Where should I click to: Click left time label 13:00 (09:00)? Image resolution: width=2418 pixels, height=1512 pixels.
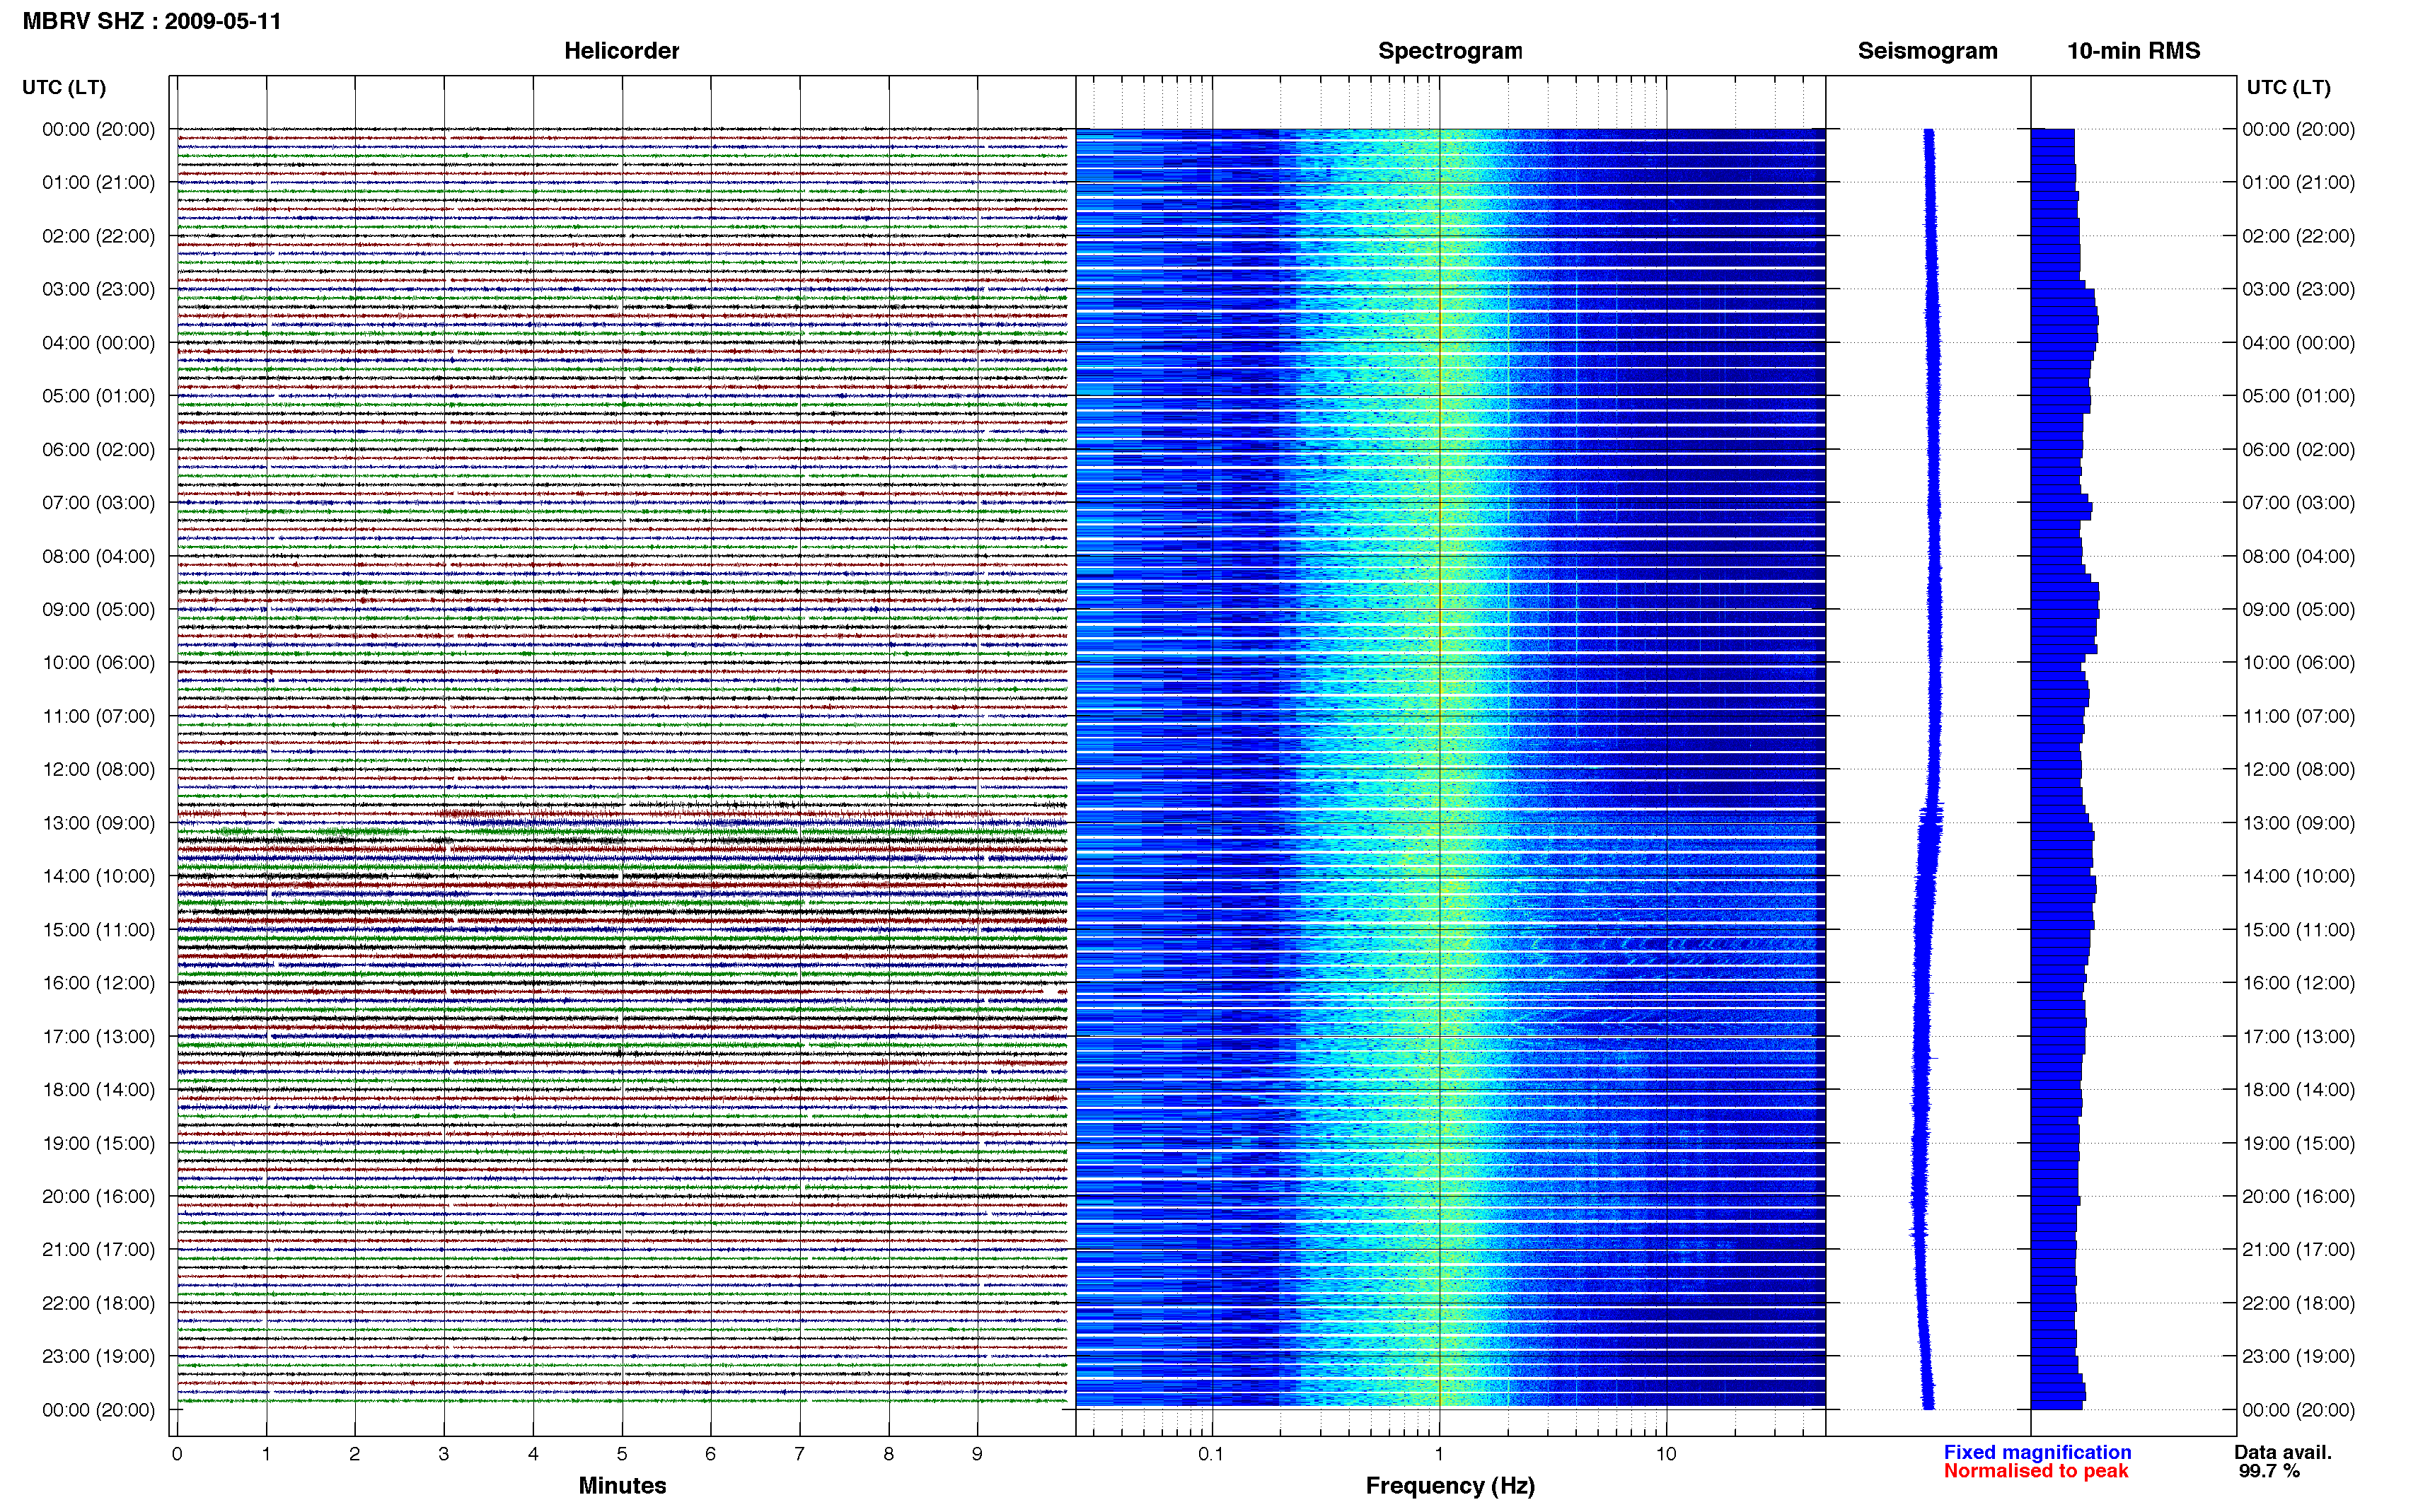point(98,823)
